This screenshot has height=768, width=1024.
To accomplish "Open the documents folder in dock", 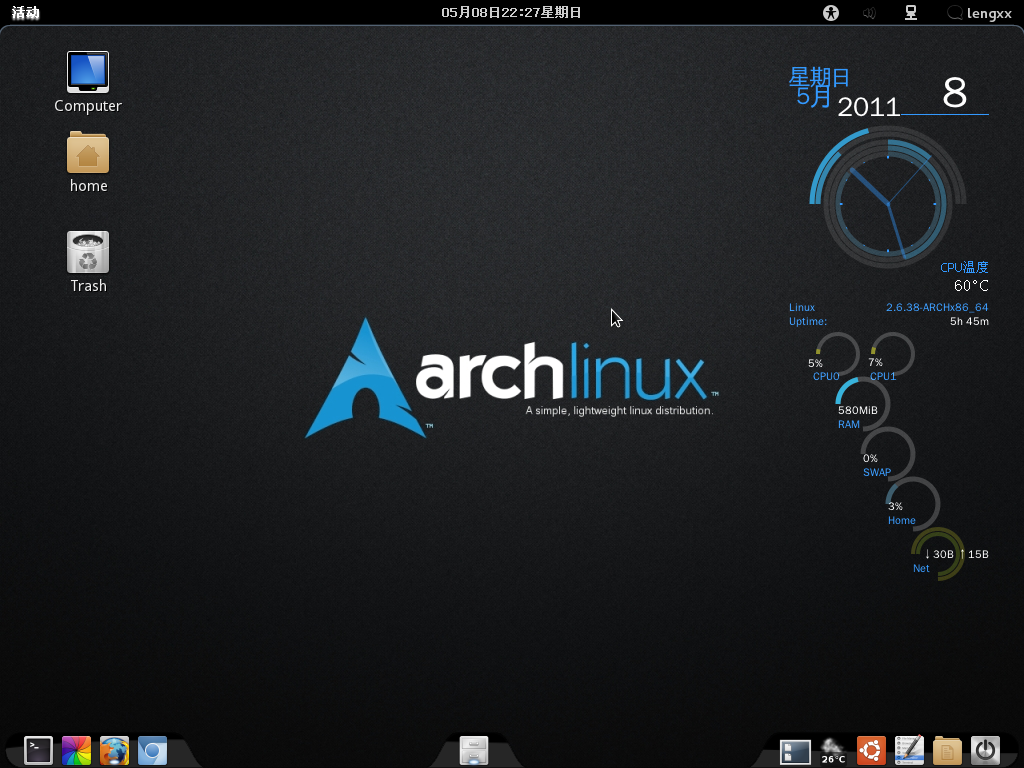I will (947, 750).
